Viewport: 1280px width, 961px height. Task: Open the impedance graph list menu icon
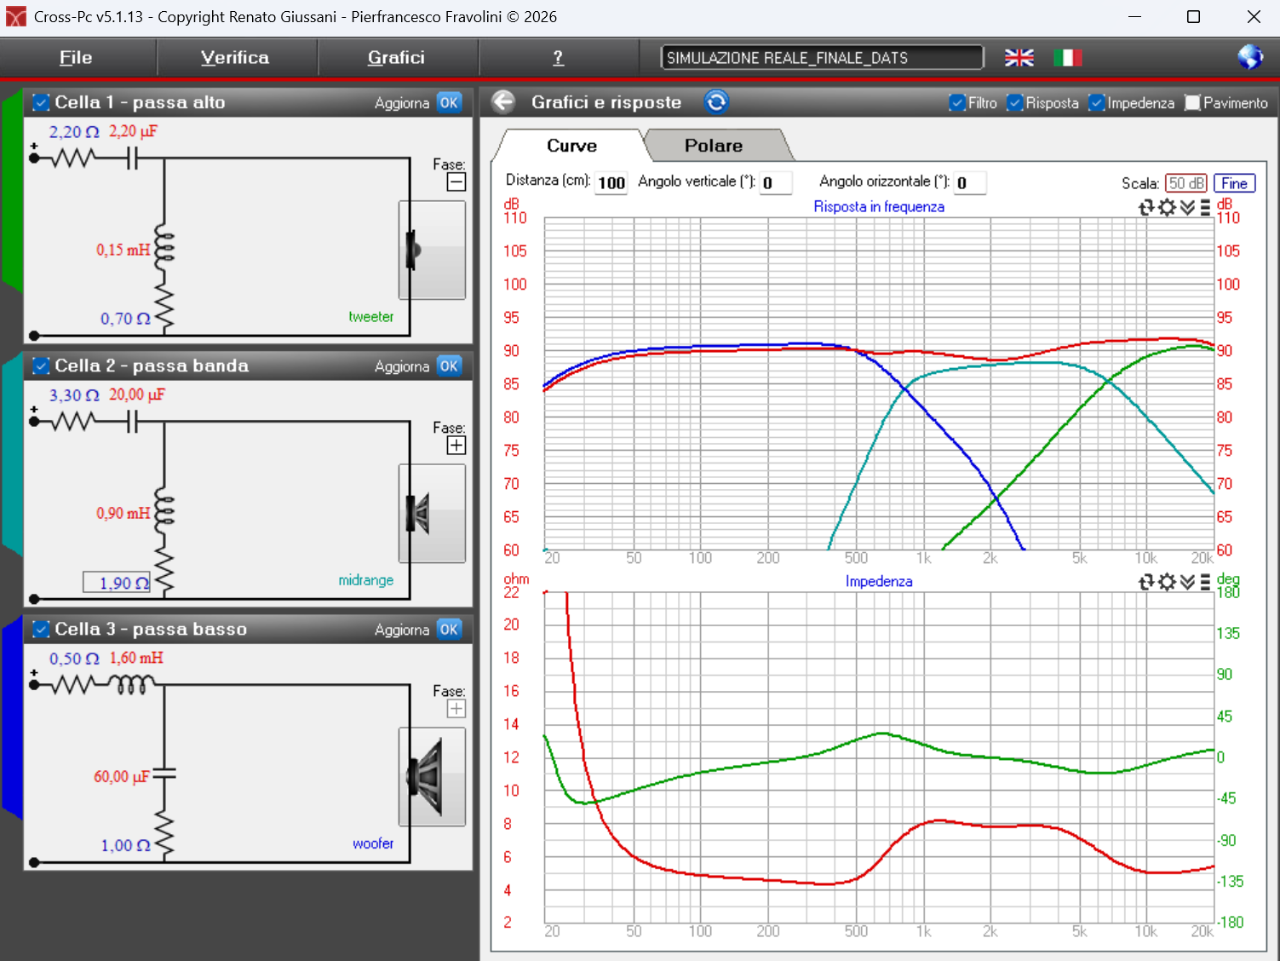tap(1205, 582)
